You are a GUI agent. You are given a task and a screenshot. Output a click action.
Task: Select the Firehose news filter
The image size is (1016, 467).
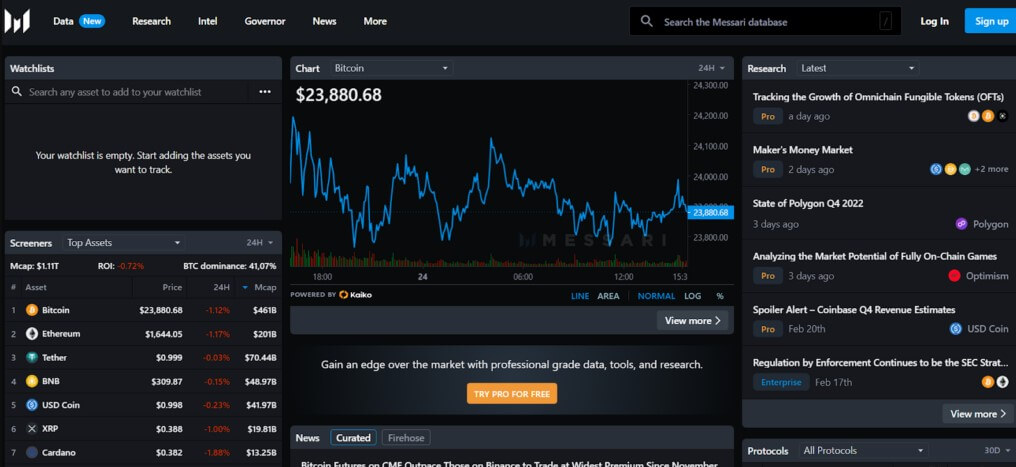pyautogui.click(x=406, y=438)
